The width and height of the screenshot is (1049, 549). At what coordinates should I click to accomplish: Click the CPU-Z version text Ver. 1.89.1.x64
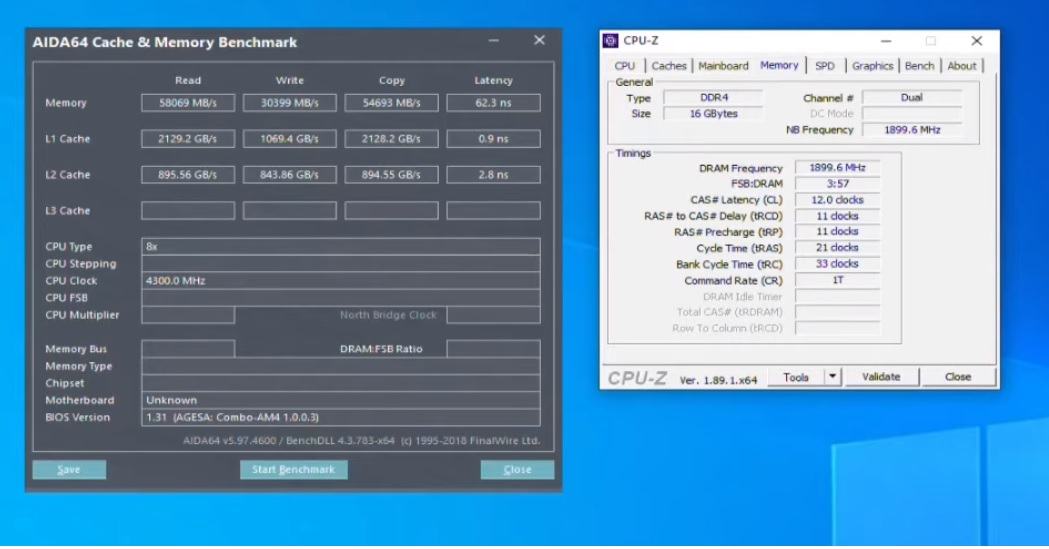coord(718,380)
